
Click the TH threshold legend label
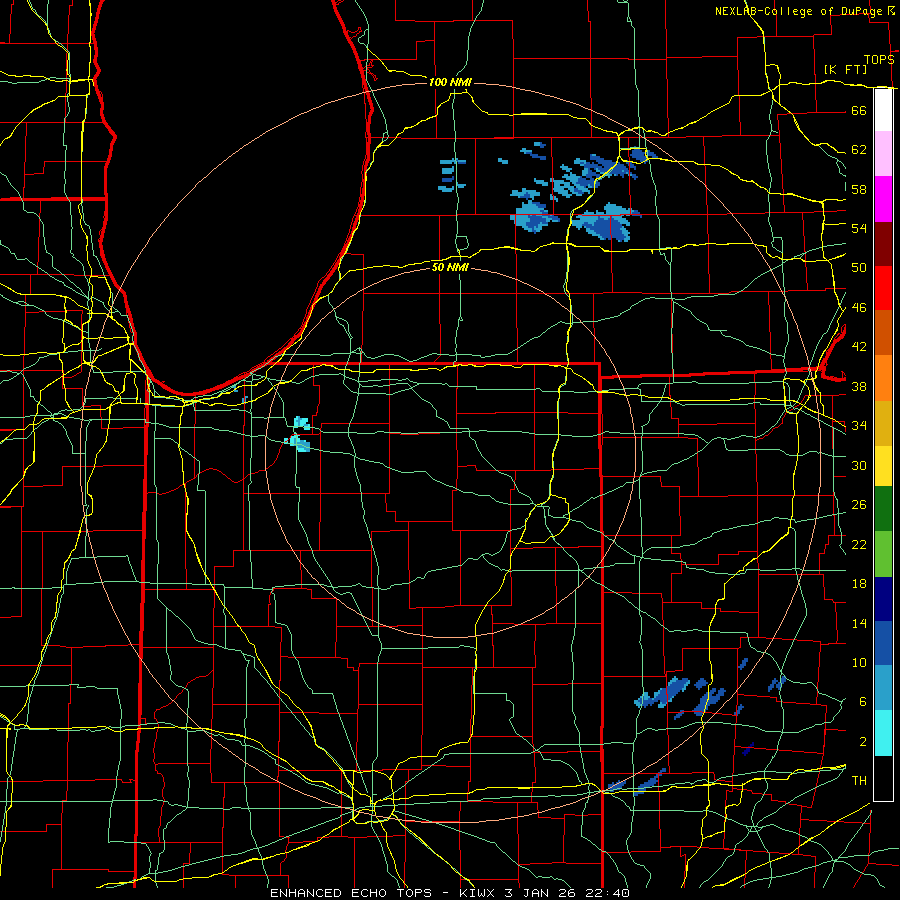[859, 781]
